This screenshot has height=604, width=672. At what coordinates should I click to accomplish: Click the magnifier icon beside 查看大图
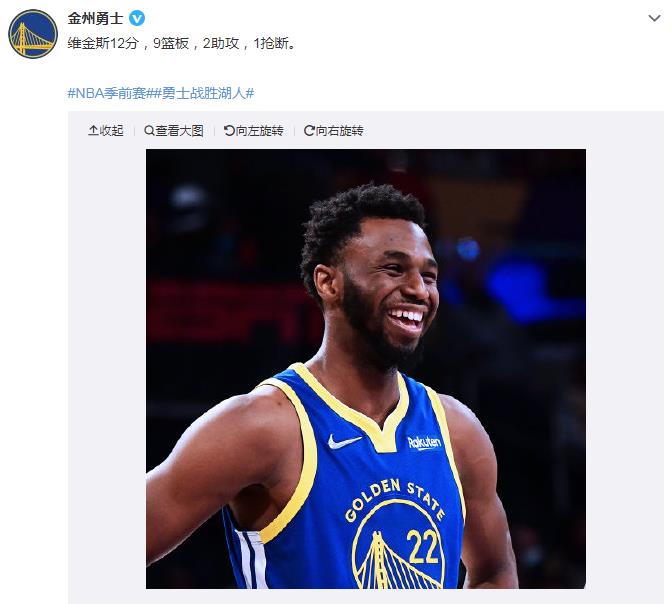point(149,130)
